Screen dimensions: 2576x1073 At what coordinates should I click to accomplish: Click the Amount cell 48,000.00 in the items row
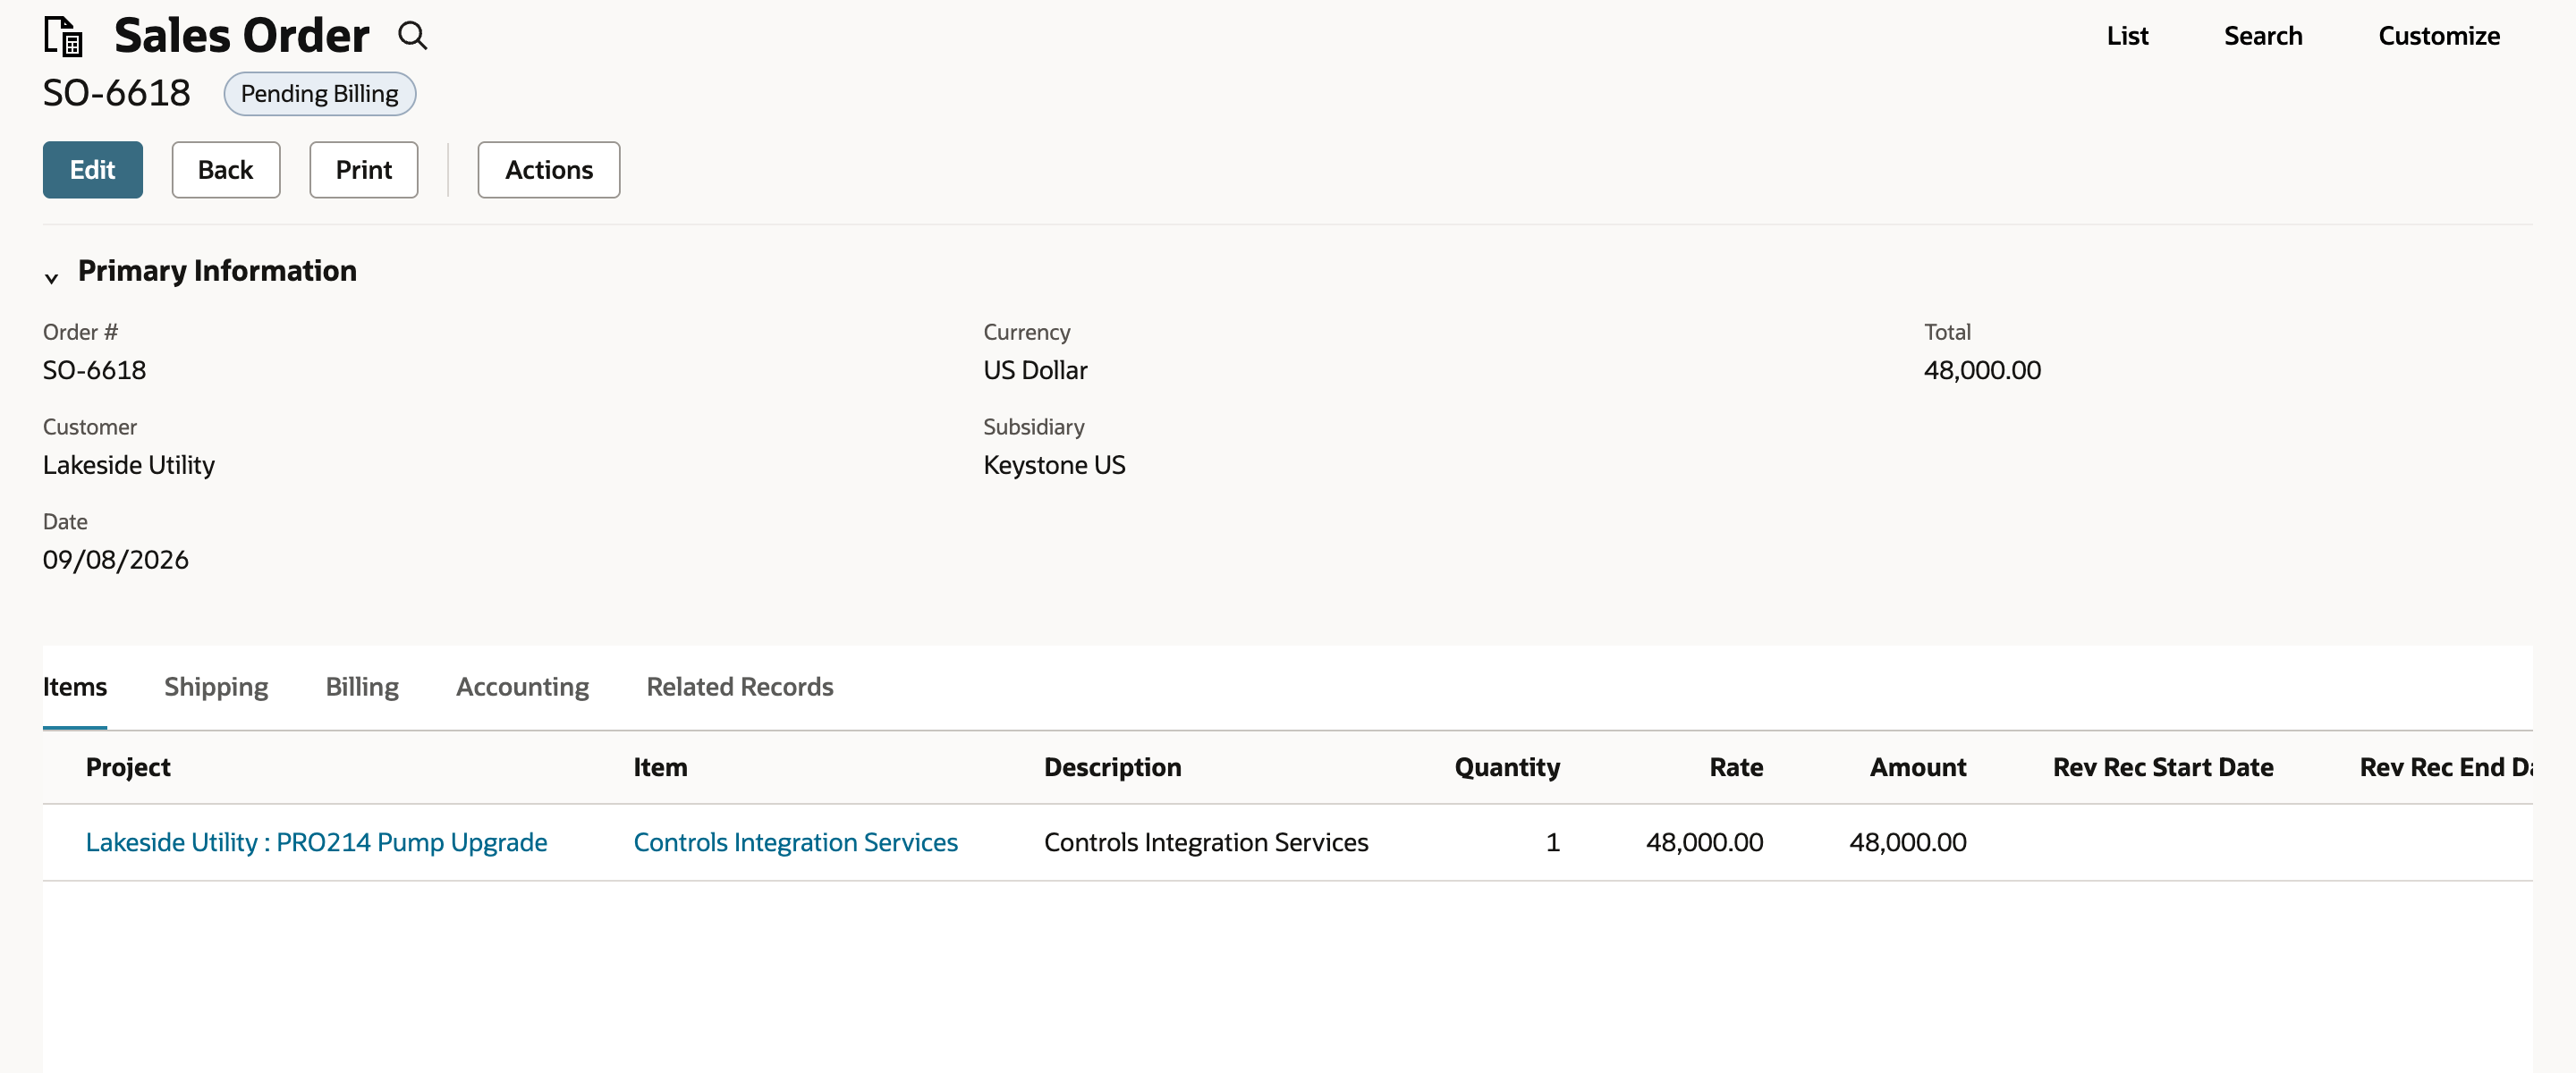coord(1908,843)
